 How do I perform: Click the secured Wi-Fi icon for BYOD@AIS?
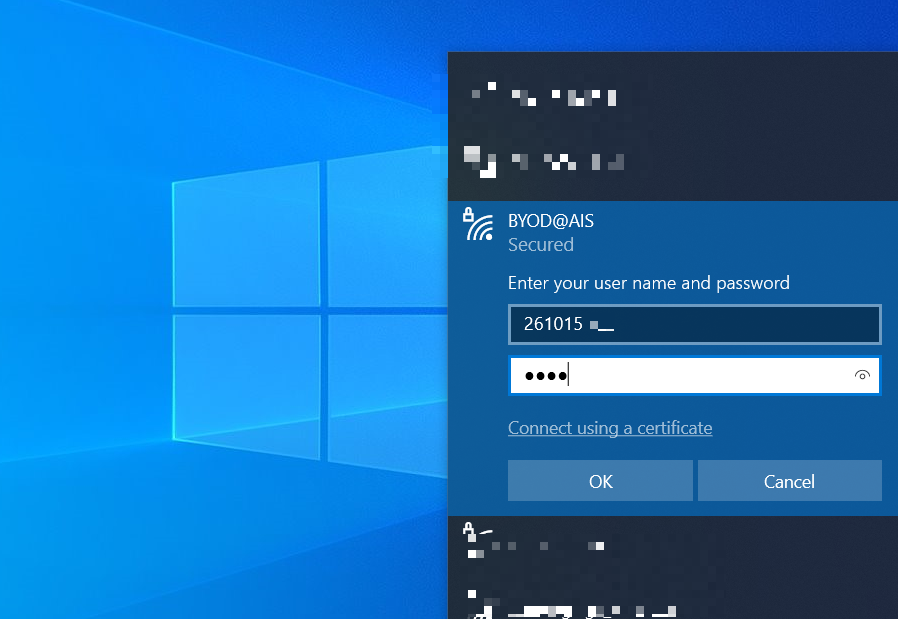(x=478, y=224)
